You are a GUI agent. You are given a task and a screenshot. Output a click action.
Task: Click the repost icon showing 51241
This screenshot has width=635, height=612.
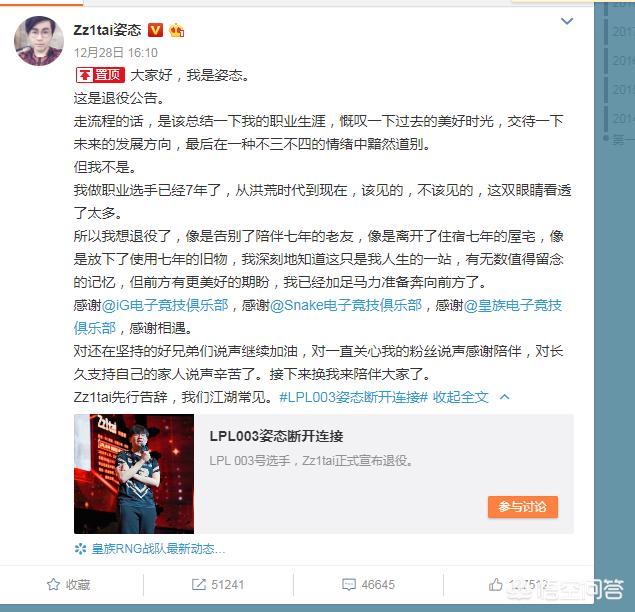198,584
